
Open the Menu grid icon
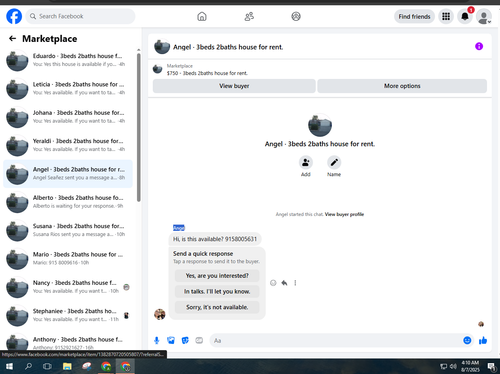pos(446,16)
